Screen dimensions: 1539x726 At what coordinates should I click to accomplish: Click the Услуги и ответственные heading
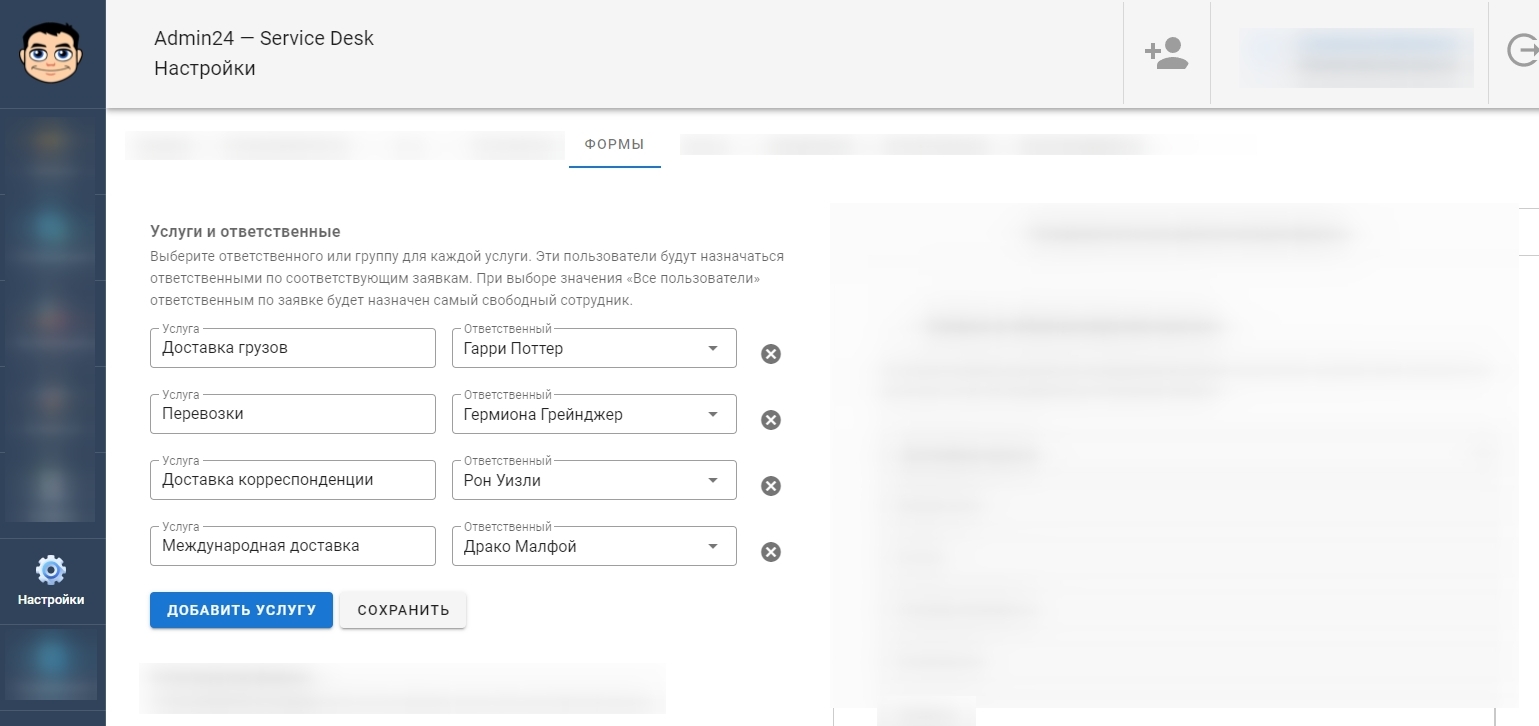point(245,232)
